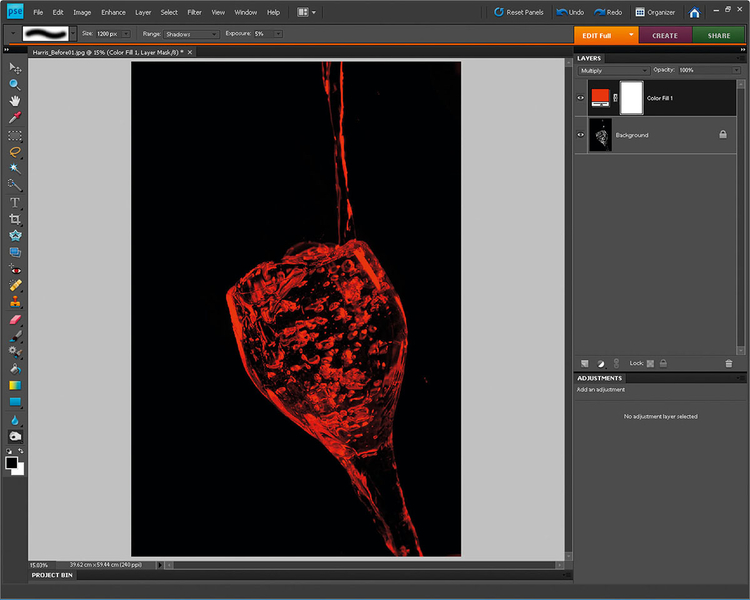This screenshot has height=600, width=750.
Task: Select the Eraser tool
Action: pos(15,320)
